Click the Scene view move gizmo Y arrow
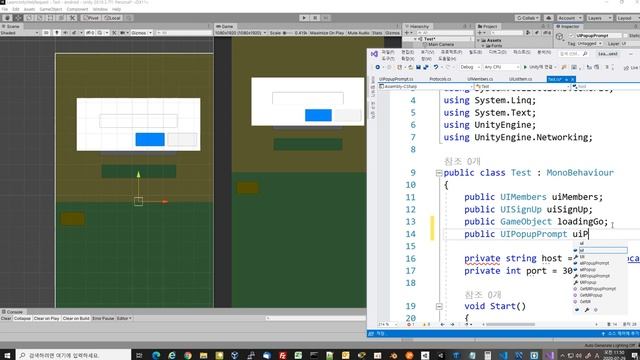Image resolution: width=640 pixels, height=360 pixels. [138, 175]
